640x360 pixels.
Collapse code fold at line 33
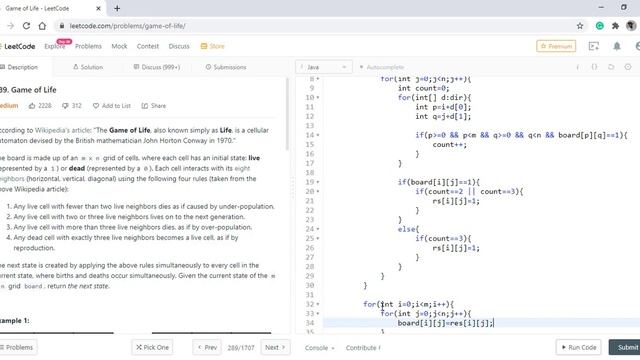318,313
